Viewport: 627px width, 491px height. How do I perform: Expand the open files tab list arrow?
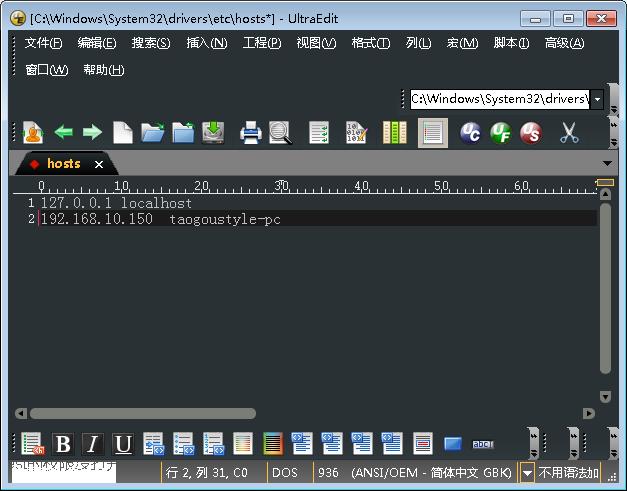pos(608,164)
